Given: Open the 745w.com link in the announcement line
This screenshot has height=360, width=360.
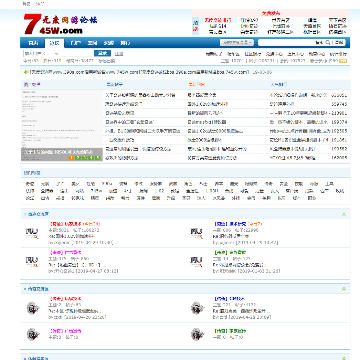Looking at the screenshot, I should [129, 72].
